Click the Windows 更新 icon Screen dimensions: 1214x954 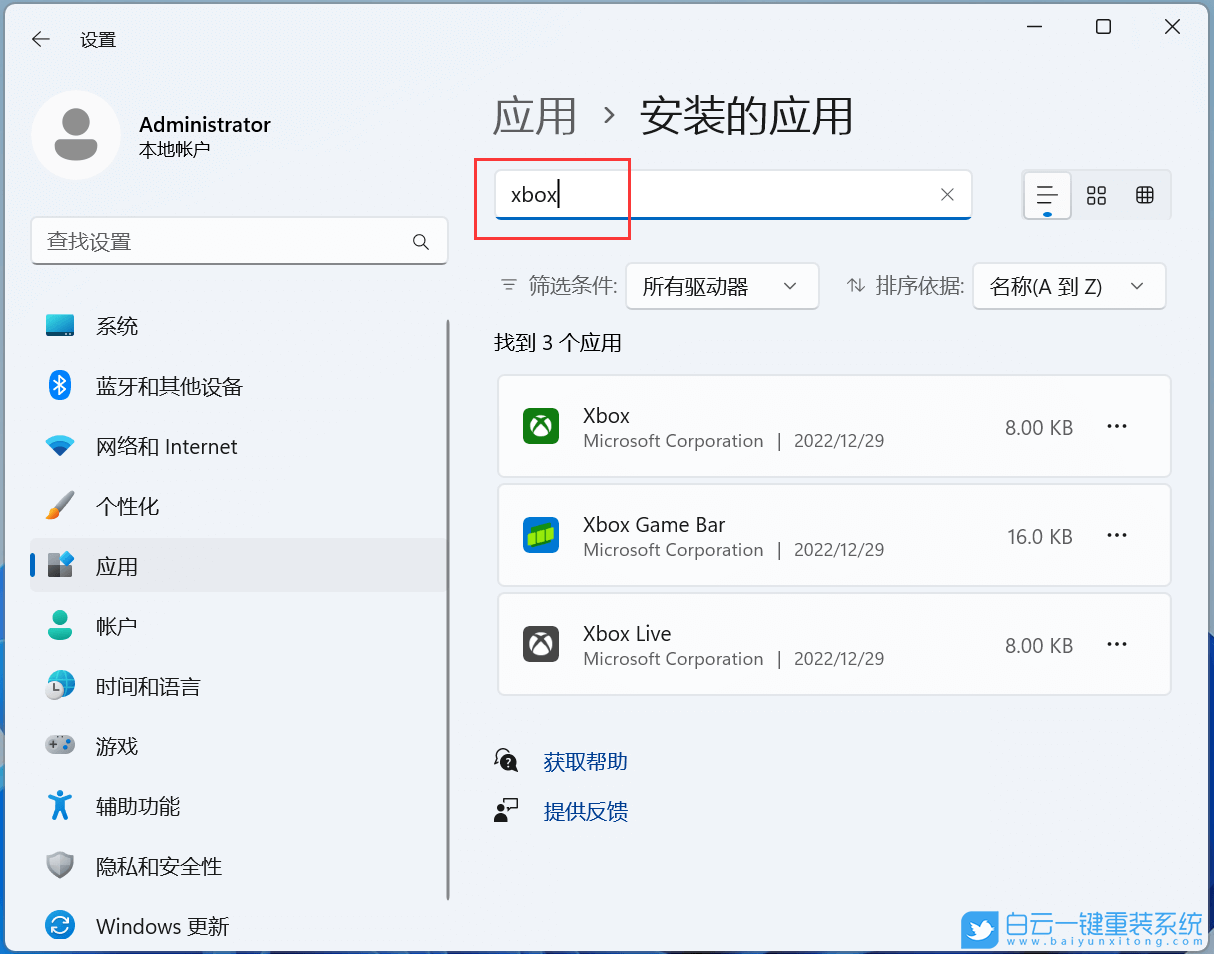tap(60, 925)
